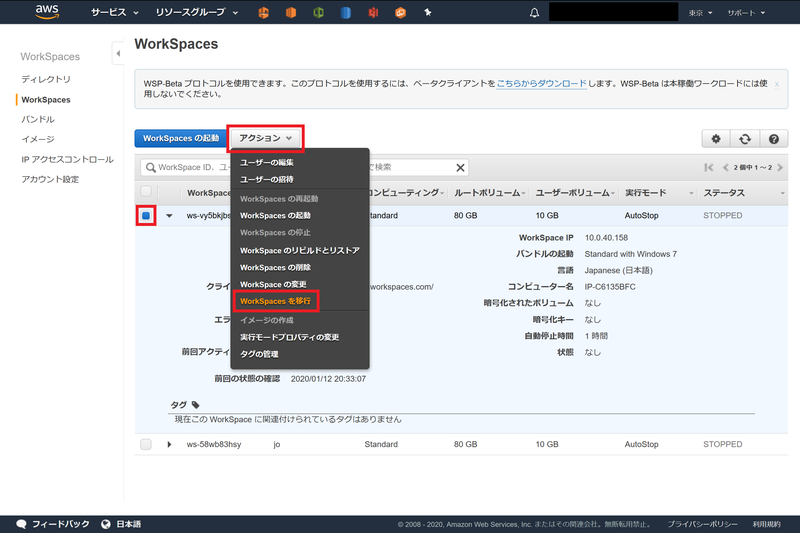Open the サポート dropdown
The image size is (800, 533).
pos(746,13)
